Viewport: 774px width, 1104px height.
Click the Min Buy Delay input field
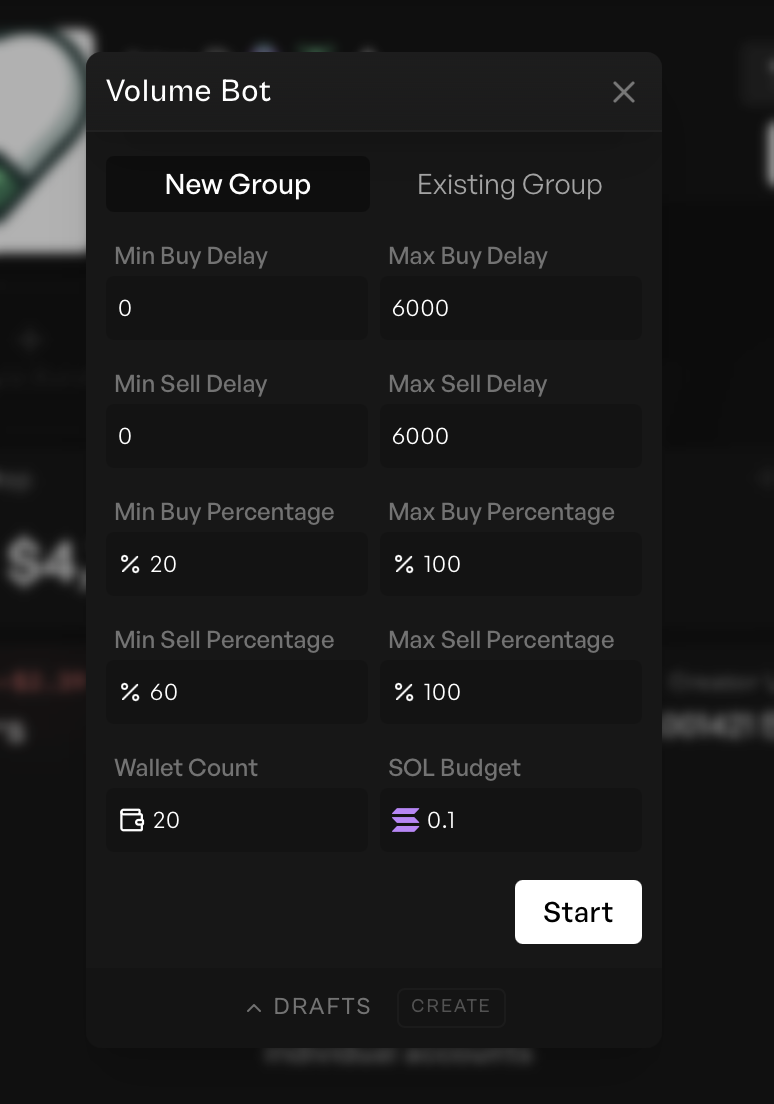coord(237,308)
